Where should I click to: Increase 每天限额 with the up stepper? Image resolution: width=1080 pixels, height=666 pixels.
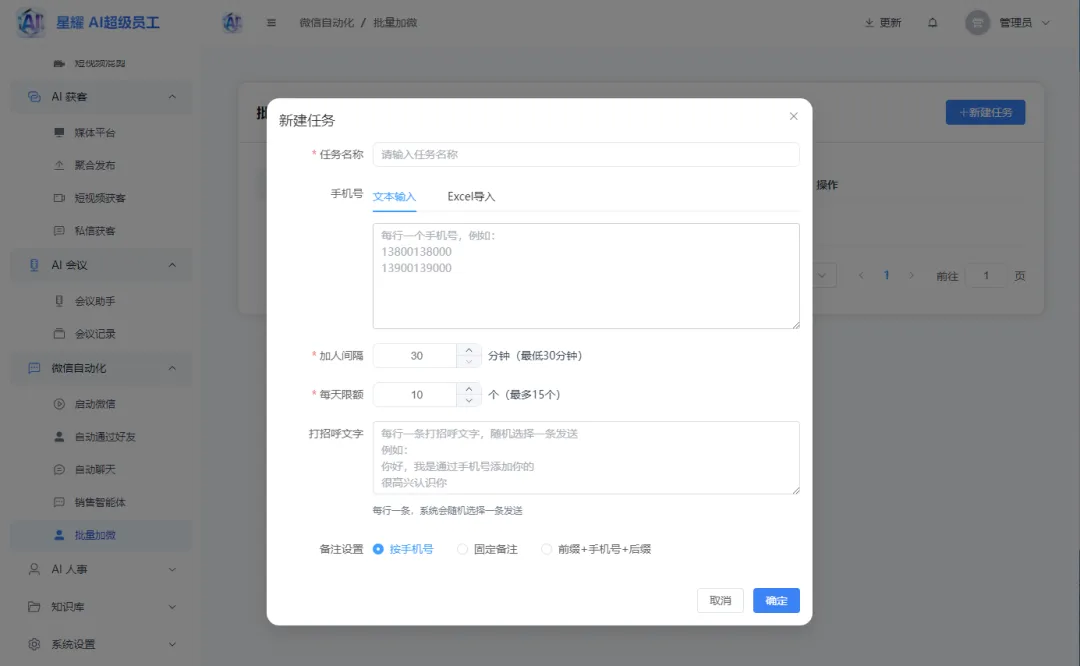click(467, 388)
